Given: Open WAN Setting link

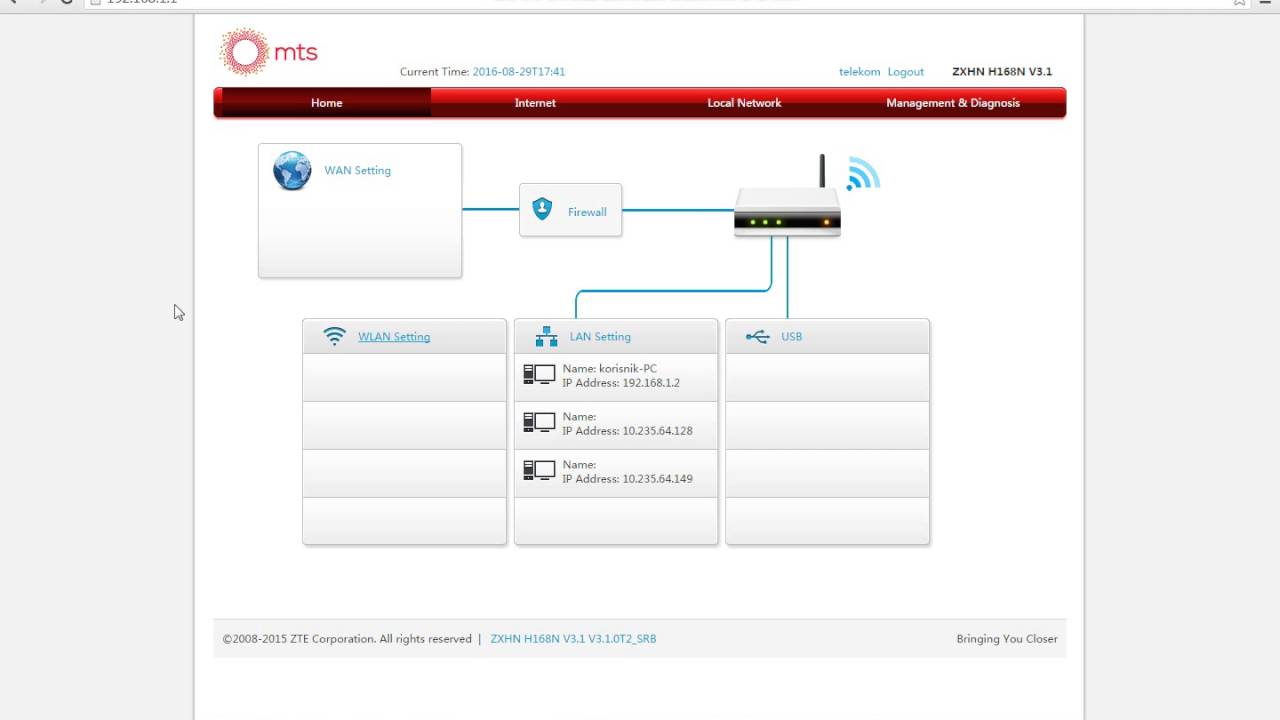Looking at the screenshot, I should point(357,171).
